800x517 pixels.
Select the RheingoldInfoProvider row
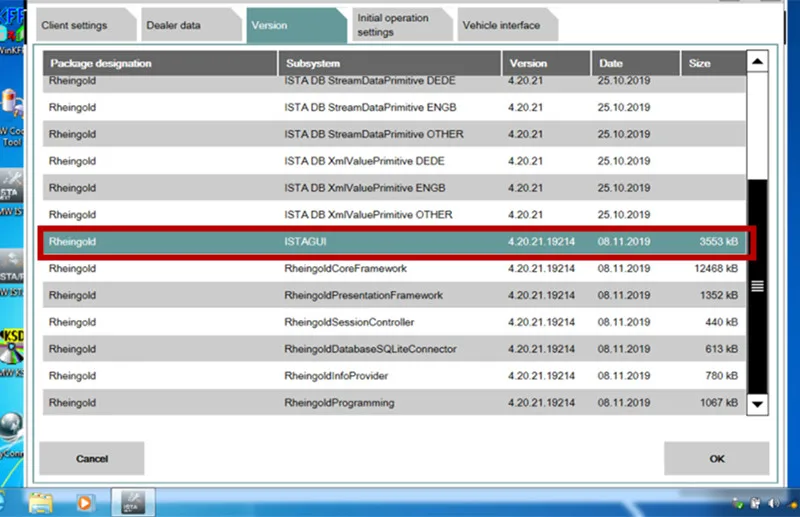click(394, 376)
